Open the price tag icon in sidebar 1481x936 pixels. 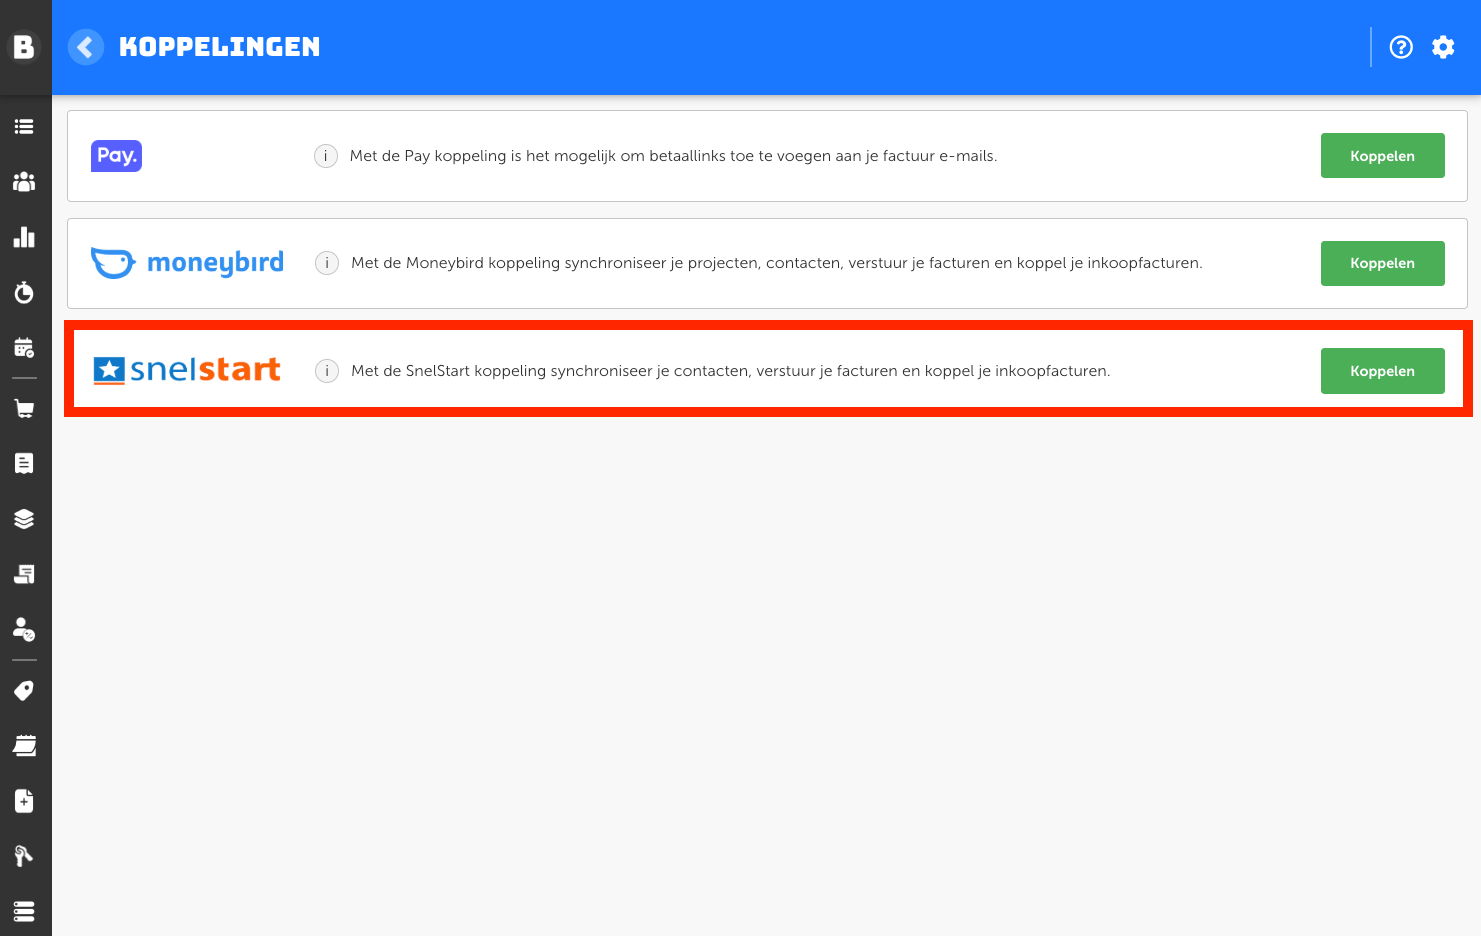pyautogui.click(x=24, y=690)
